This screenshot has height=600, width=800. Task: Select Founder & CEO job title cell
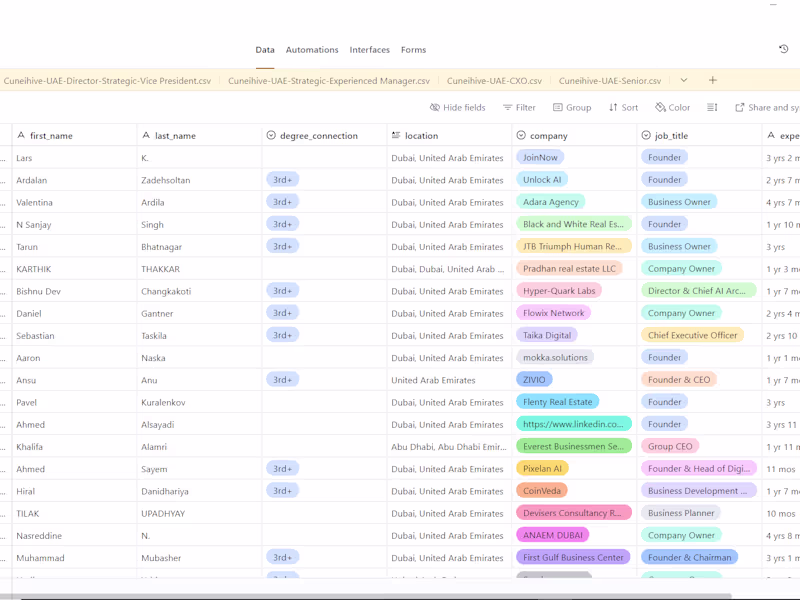click(699, 380)
